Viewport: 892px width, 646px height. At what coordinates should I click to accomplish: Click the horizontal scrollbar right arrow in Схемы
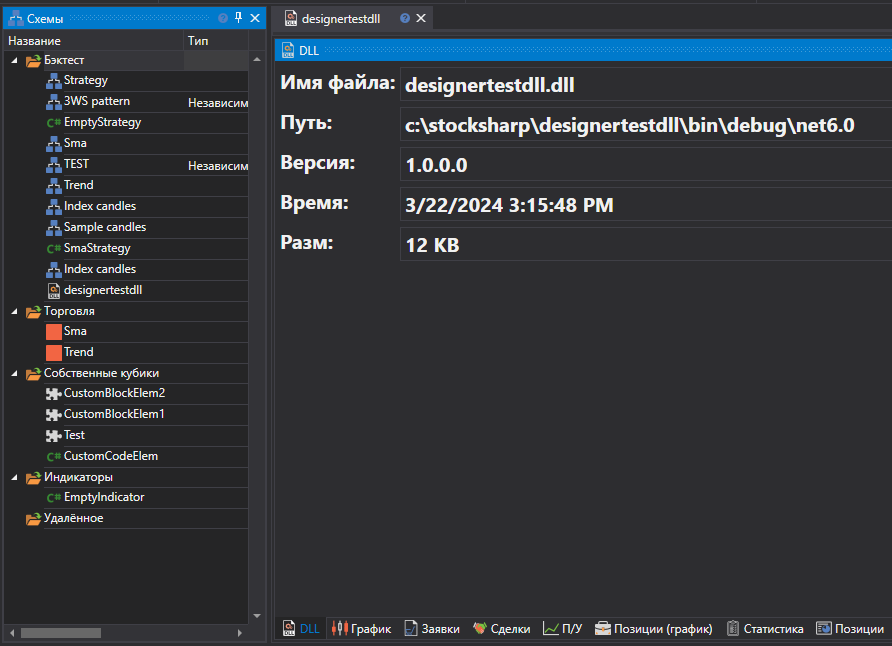(x=239, y=633)
